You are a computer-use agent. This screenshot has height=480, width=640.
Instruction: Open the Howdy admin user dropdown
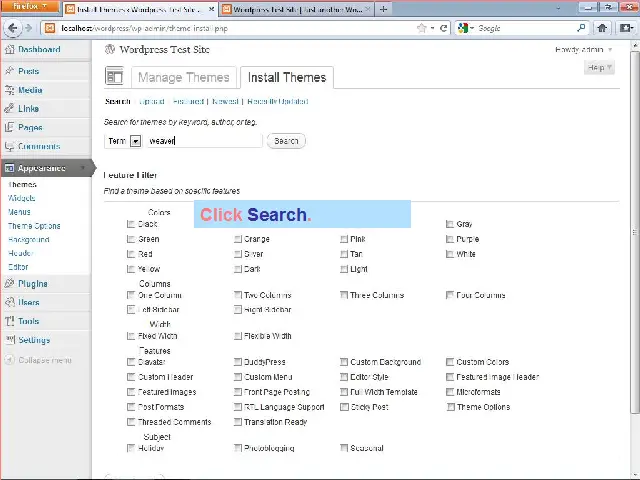tap(584, 50)
